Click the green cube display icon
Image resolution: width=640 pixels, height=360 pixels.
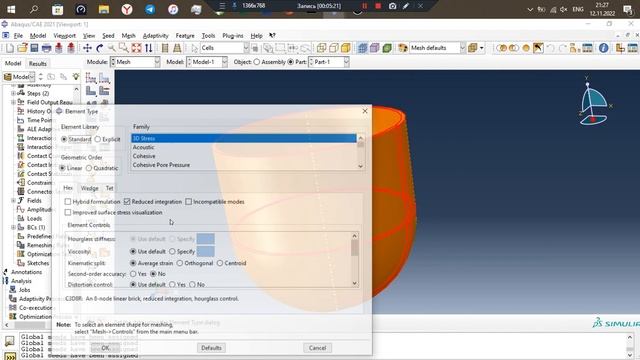pyautogui.click(x=387, y=48)
